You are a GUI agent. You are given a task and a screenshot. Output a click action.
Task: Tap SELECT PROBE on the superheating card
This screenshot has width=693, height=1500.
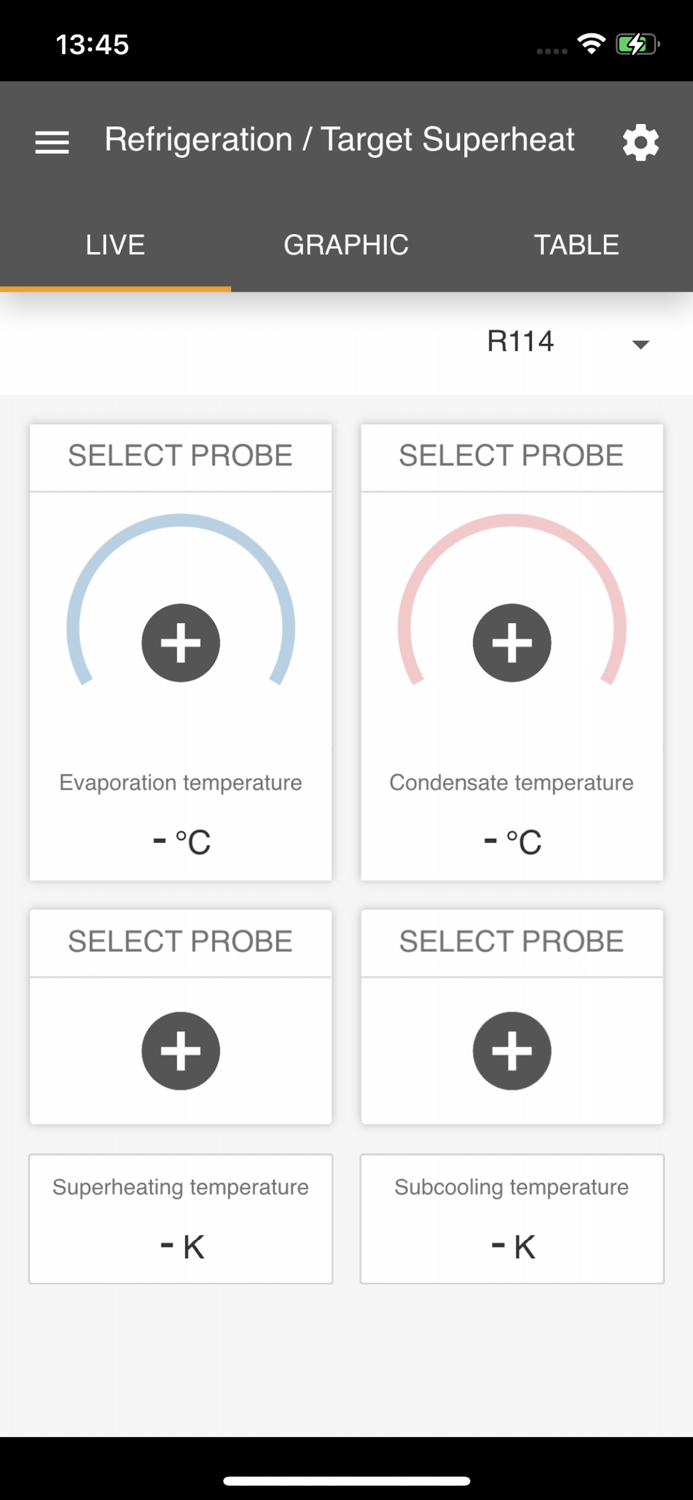pos(180,941)
